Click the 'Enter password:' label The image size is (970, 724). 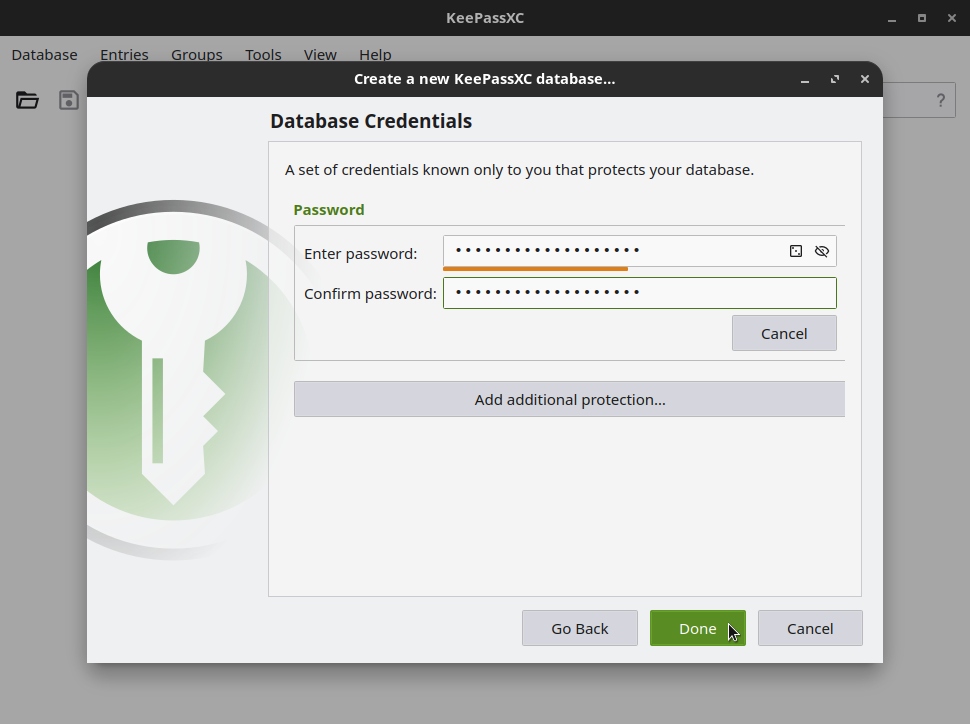(x=361, y=254)
